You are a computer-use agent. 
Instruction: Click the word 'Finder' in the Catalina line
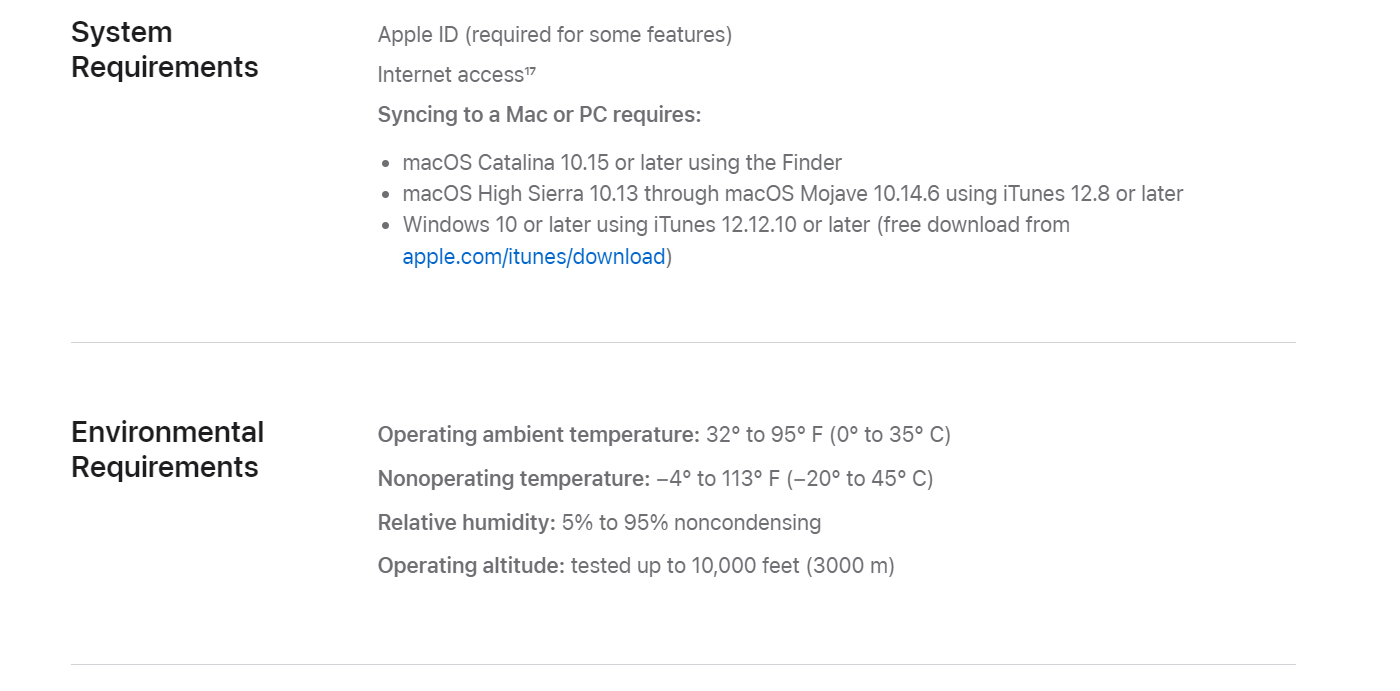(x=812, y=163)
